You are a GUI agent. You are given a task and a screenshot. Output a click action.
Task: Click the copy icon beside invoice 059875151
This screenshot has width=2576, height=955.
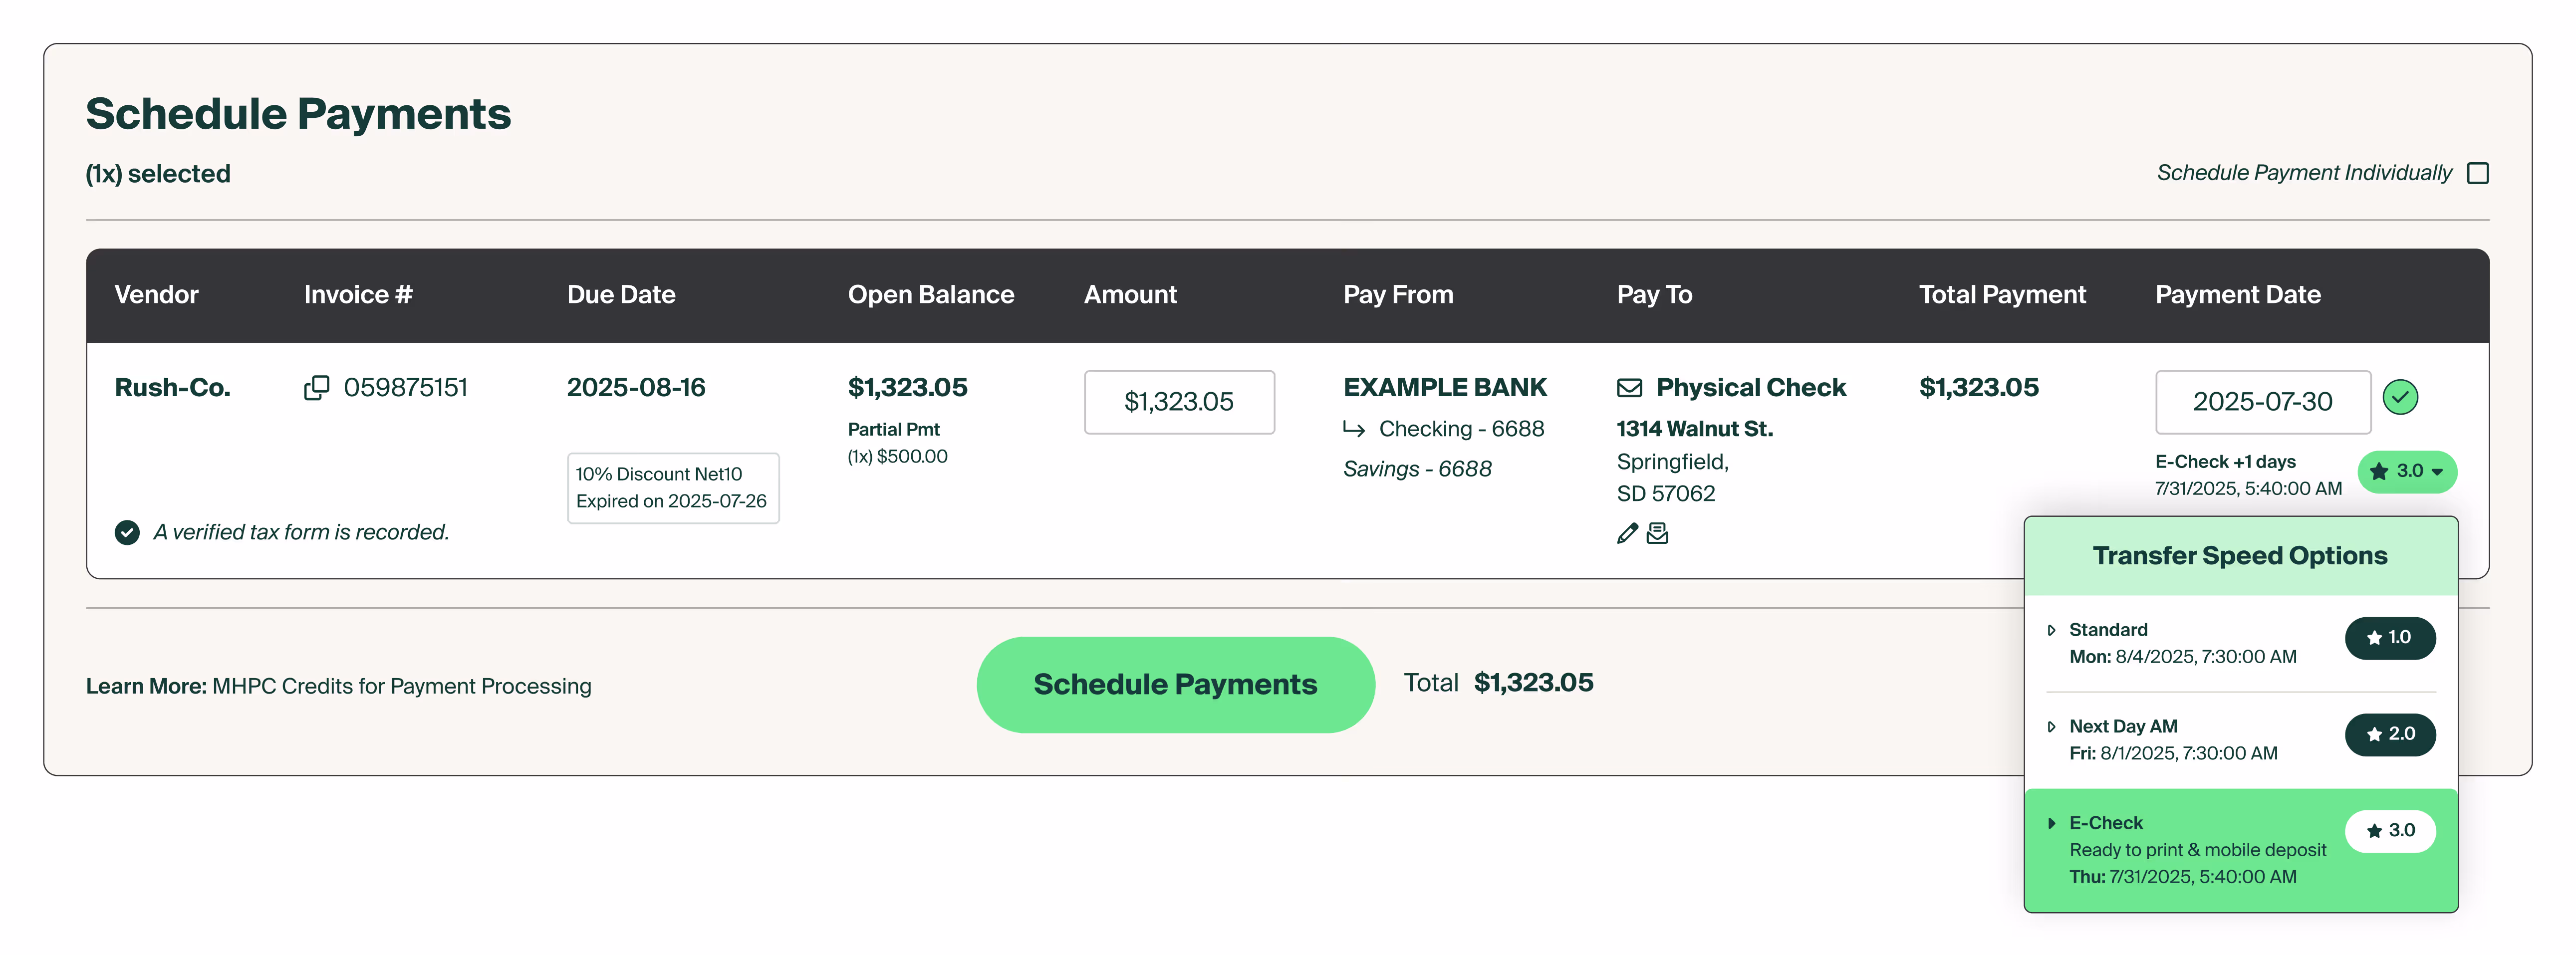316,387
